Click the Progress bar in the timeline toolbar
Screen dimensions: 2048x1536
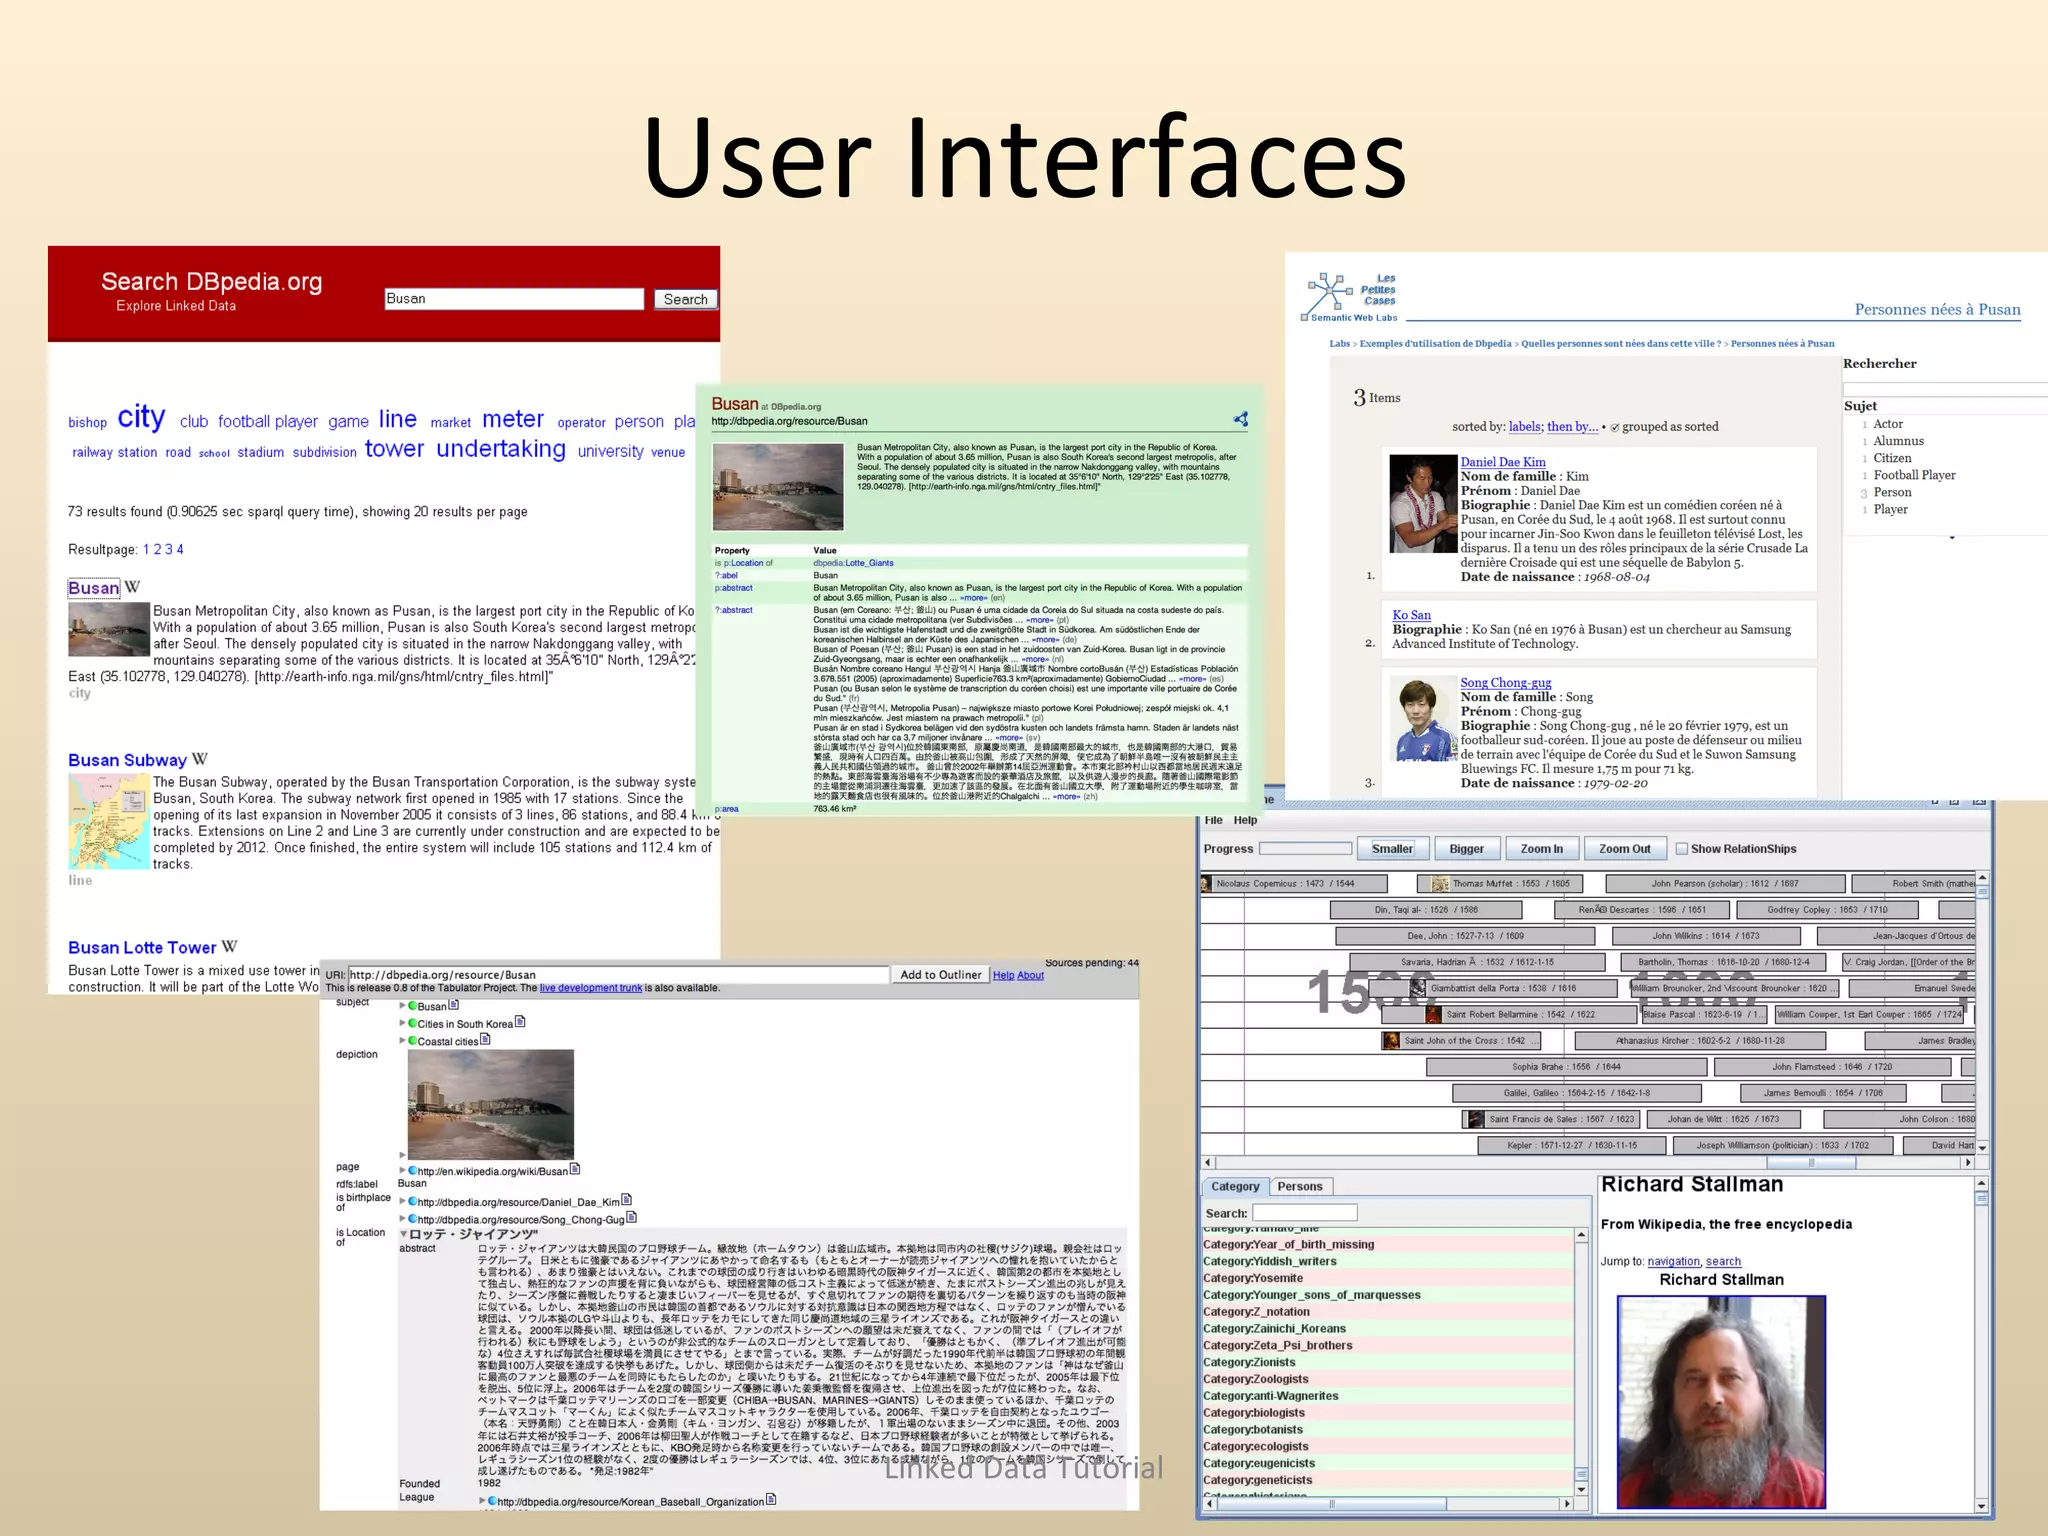(x=1305, y=849)
